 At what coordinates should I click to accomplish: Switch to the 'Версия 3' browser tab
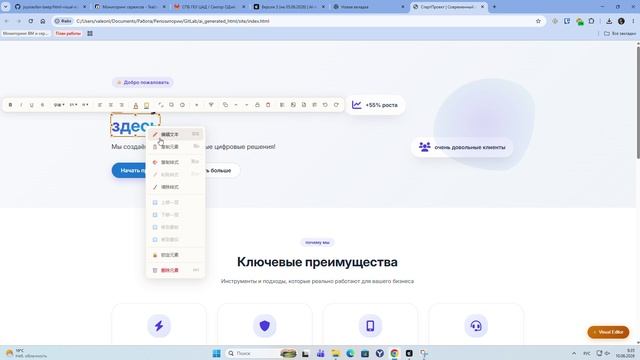click(289, 7)
